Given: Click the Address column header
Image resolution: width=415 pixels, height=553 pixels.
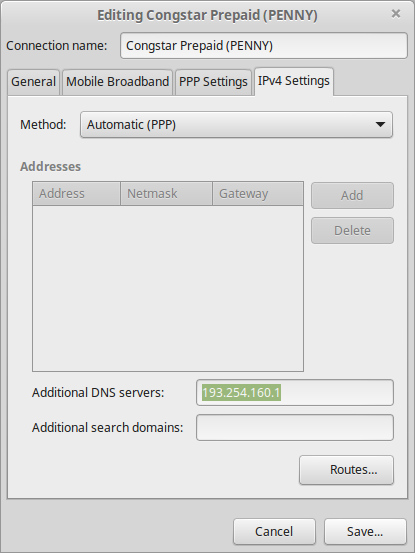Looking at the screenshot, I should tap(77, 194).
